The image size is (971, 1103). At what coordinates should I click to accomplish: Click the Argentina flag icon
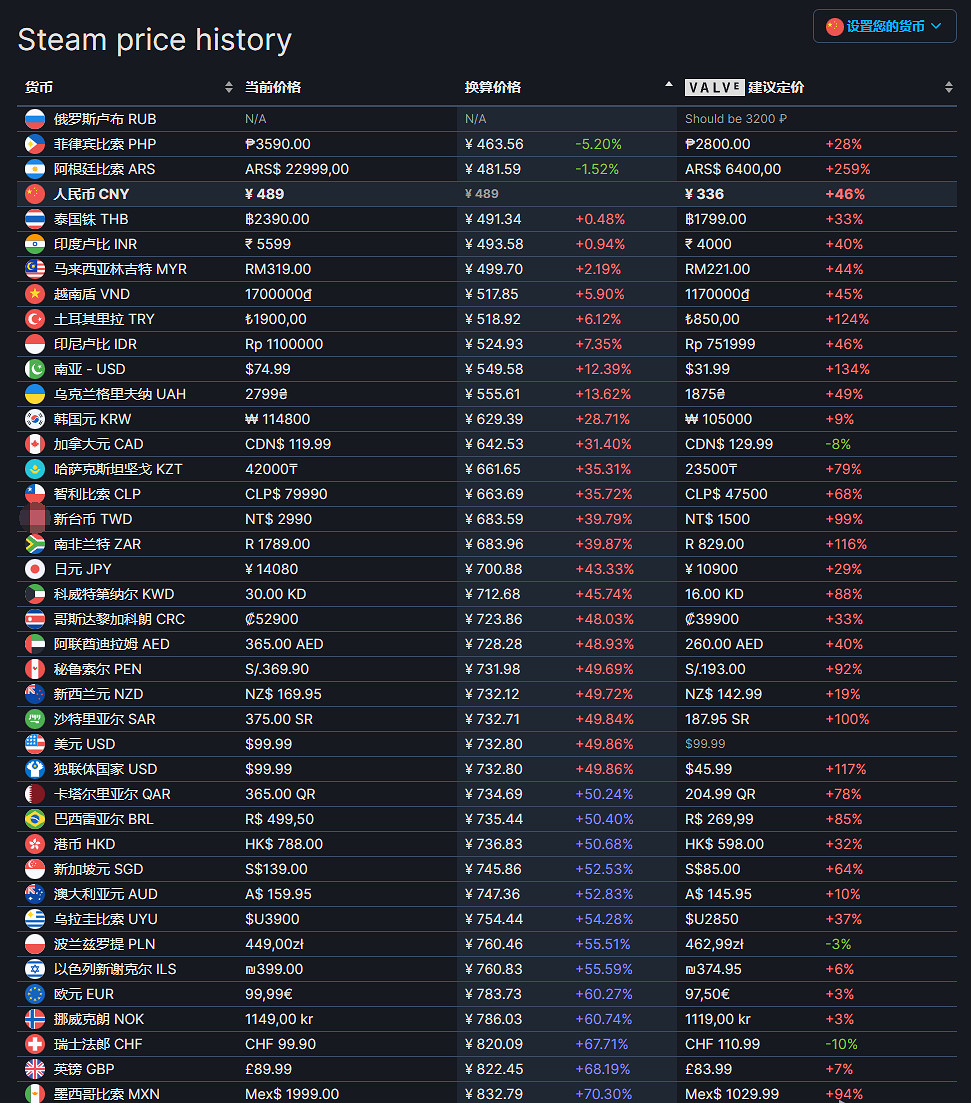click(35, 169)
